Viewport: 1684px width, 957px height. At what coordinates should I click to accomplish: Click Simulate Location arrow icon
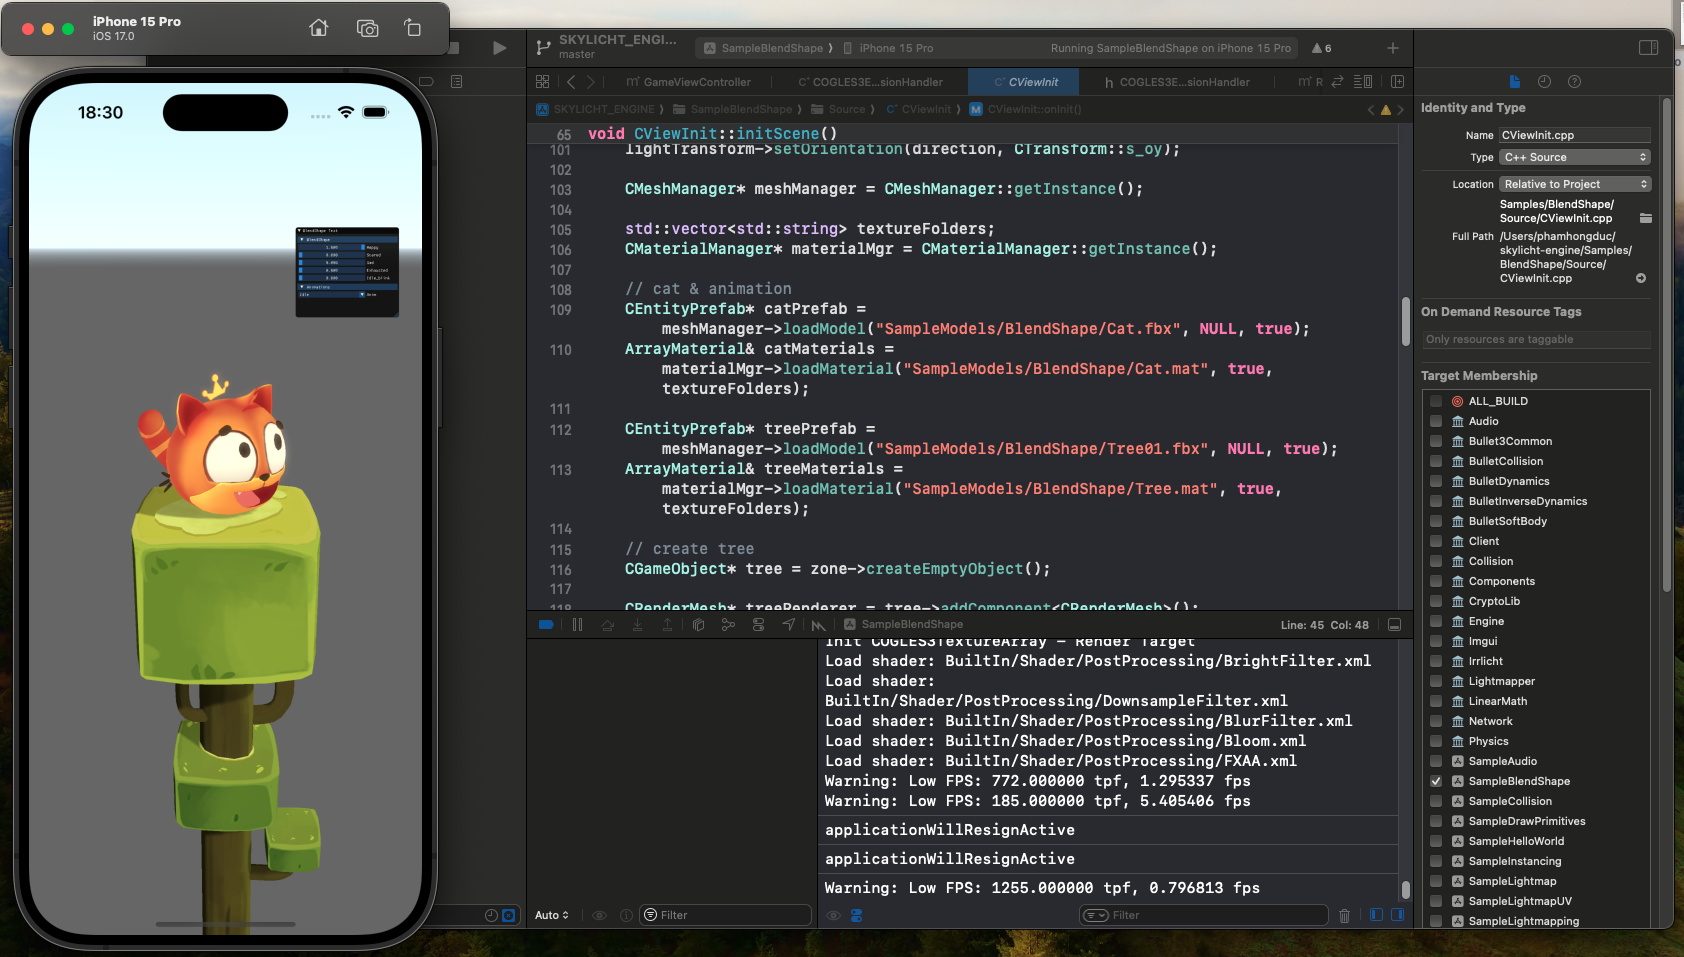pos(789,625)
